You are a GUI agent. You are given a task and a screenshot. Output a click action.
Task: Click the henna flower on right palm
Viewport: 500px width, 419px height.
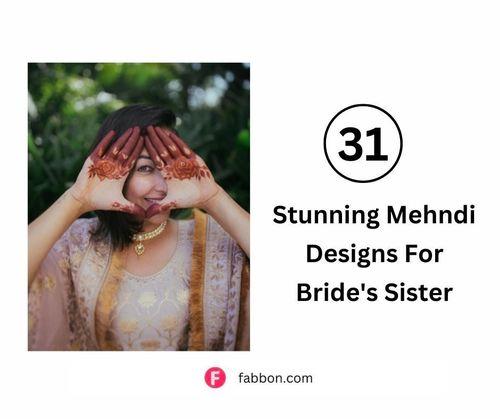tap(185, 168)
